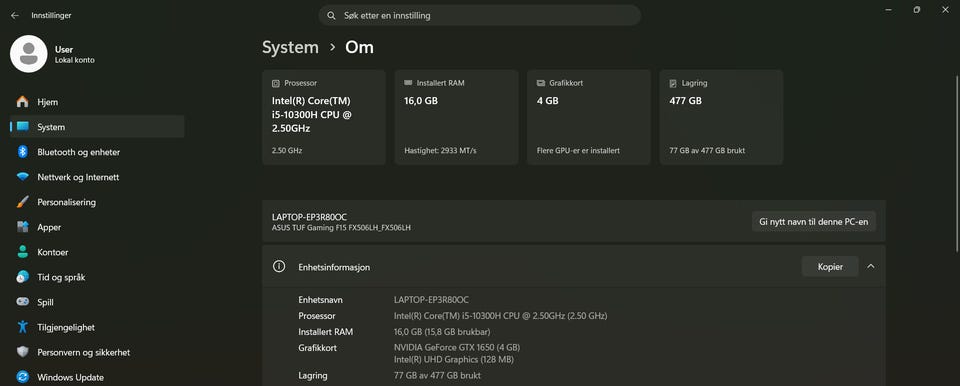Click the Lagring storage icon
The height and width of the screenshot is (386, 960).
coord(673,83)
